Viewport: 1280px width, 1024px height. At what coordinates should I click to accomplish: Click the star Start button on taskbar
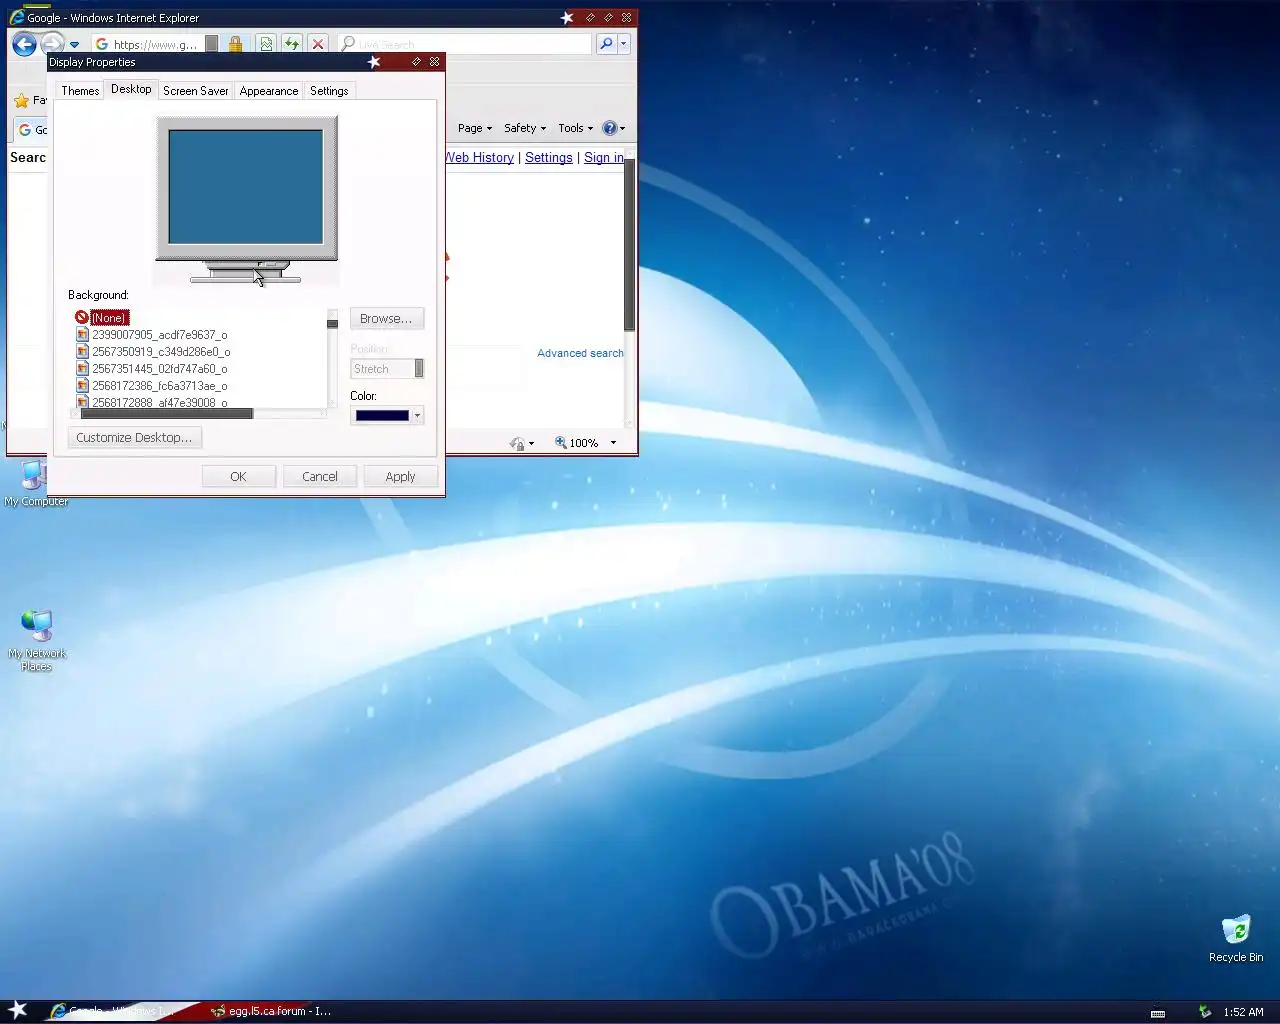coord(18,1010)
